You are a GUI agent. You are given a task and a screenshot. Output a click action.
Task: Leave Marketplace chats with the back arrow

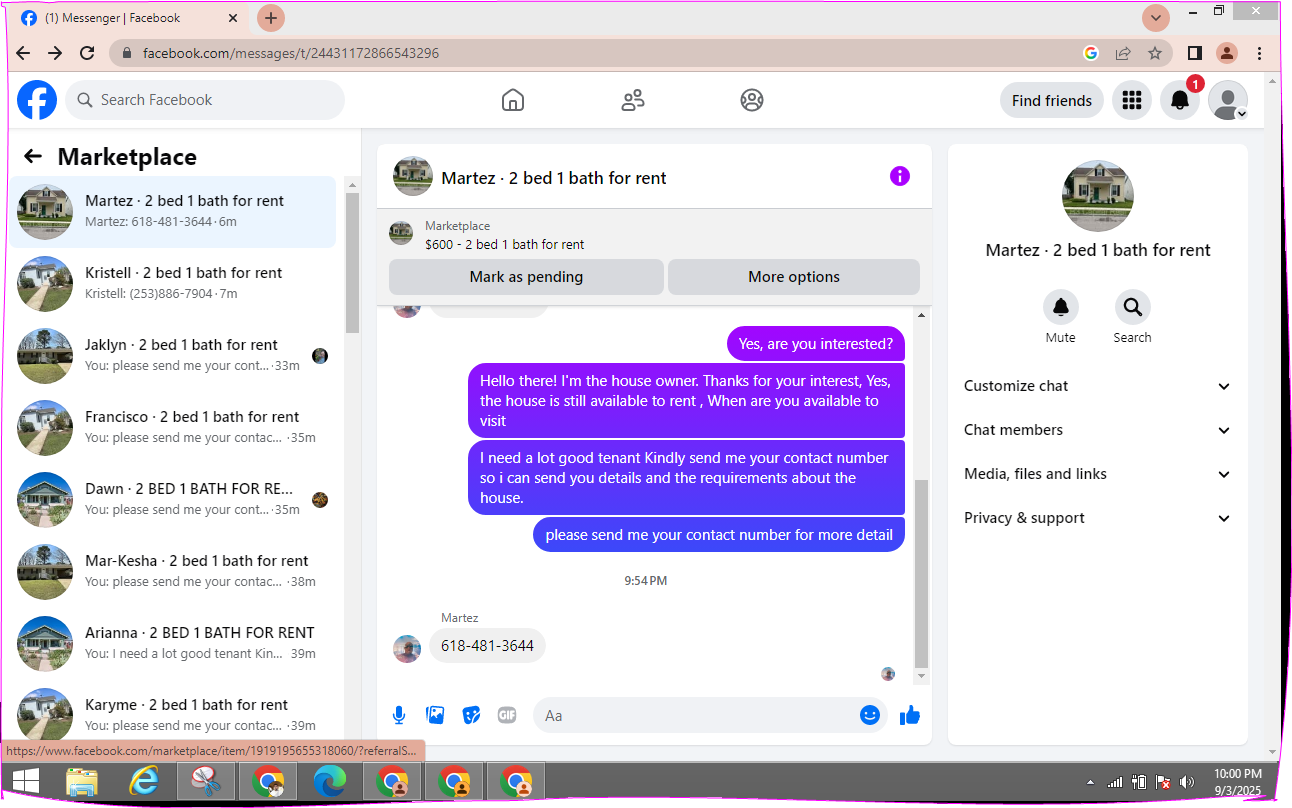point(33,156)
